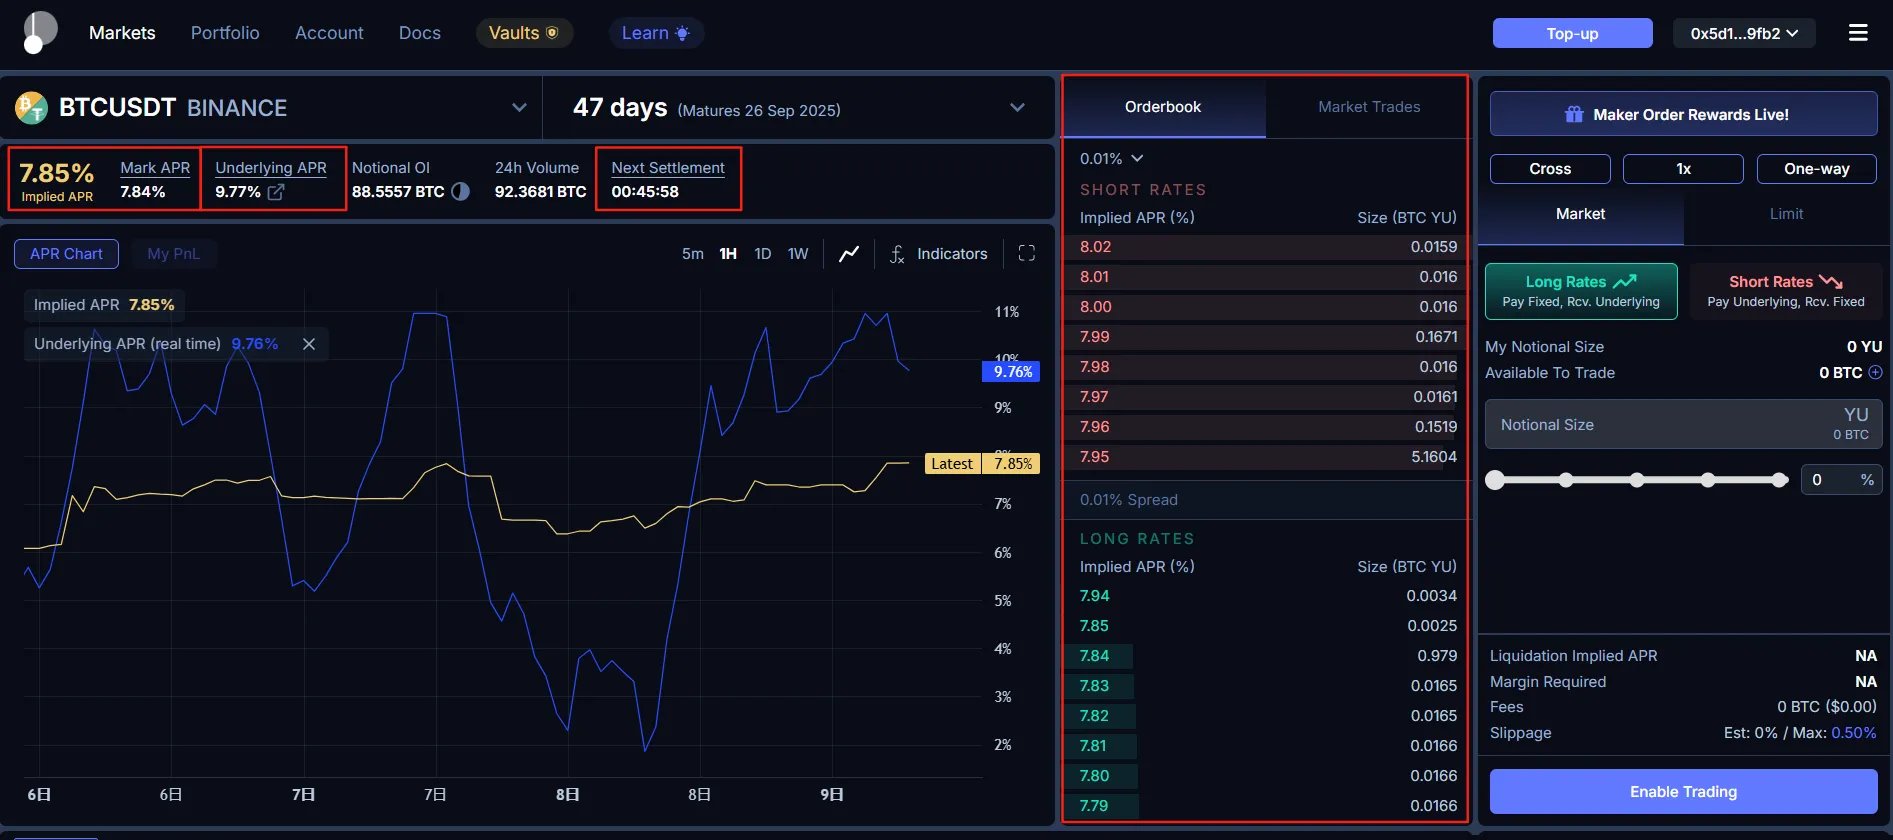Expand chart to fullscreen
Screen dimensions: 1893x840
tap(1026, 253)
